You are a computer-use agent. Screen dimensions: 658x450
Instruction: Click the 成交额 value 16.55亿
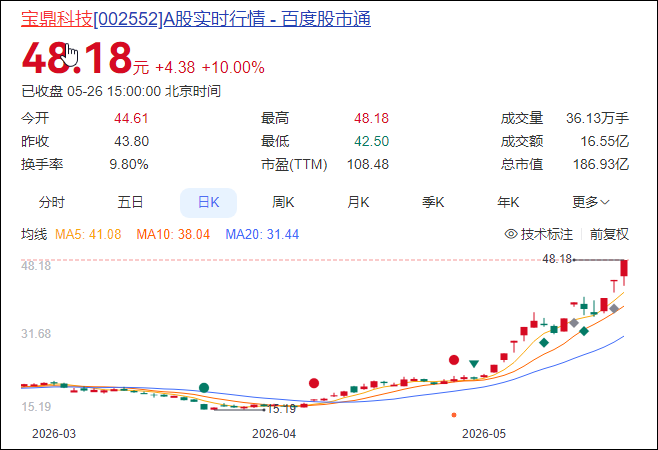tap(605, 141)
